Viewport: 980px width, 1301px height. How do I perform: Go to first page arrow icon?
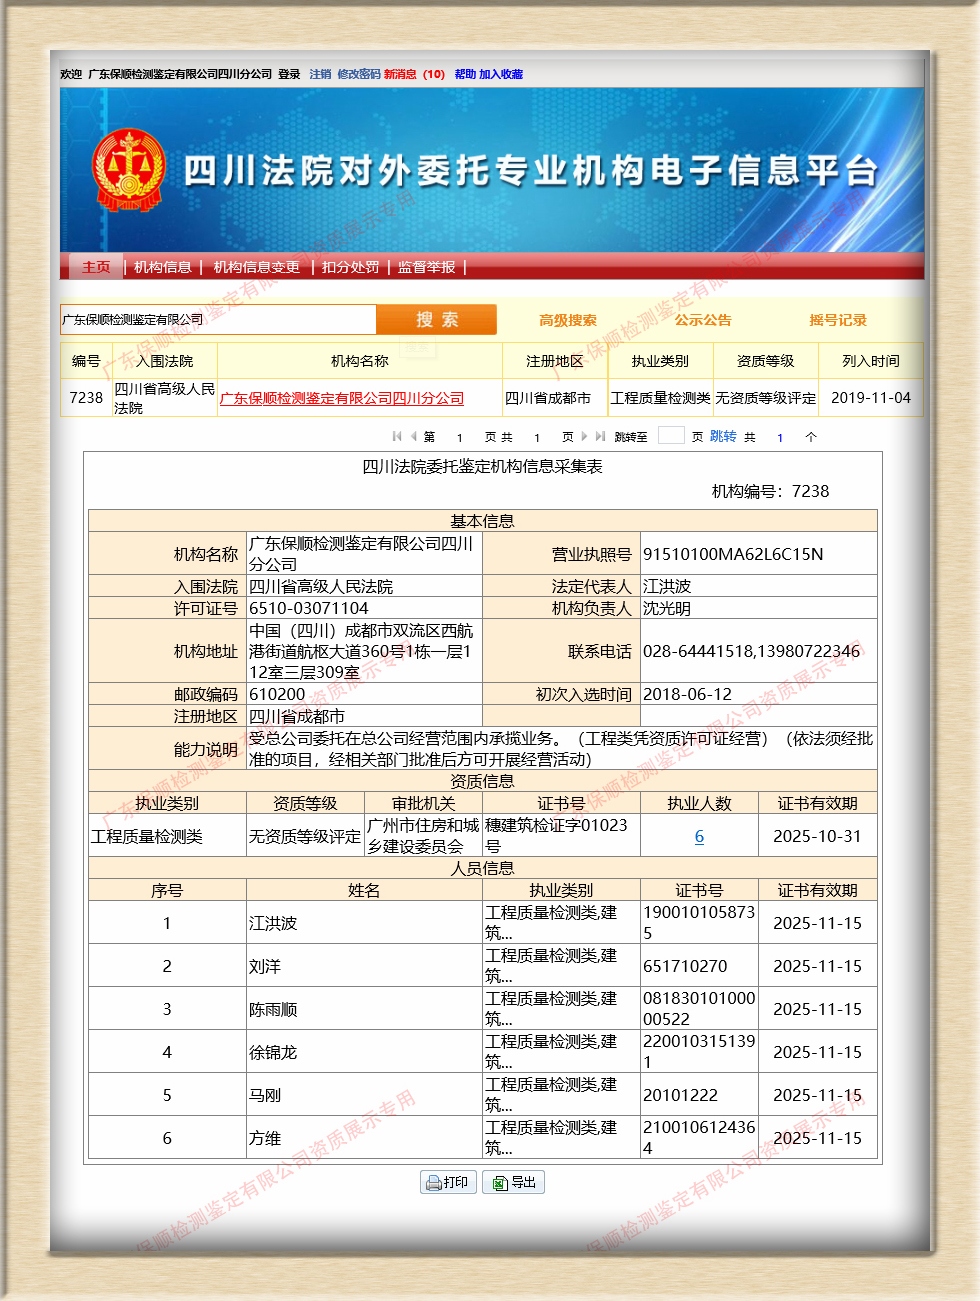pos(397,436)
